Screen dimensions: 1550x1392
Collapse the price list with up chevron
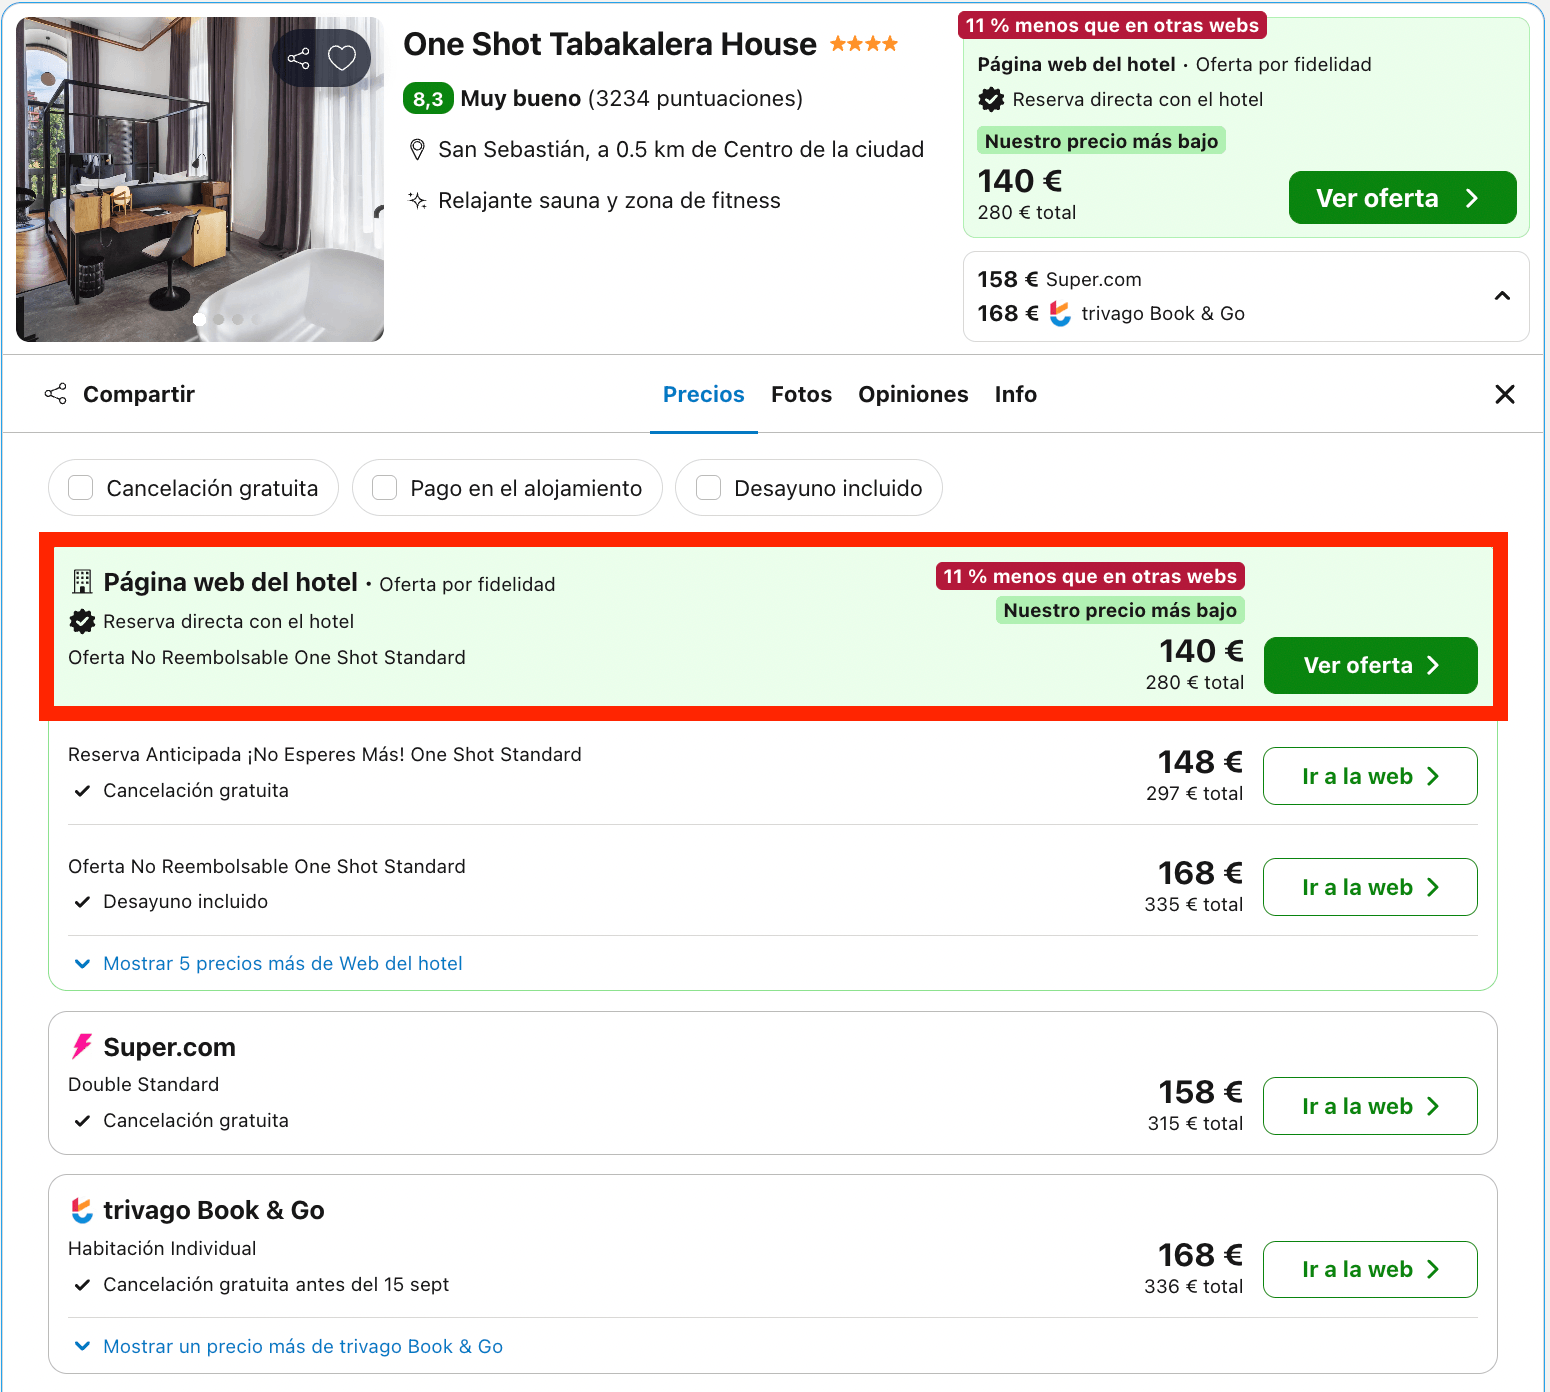1502,296
